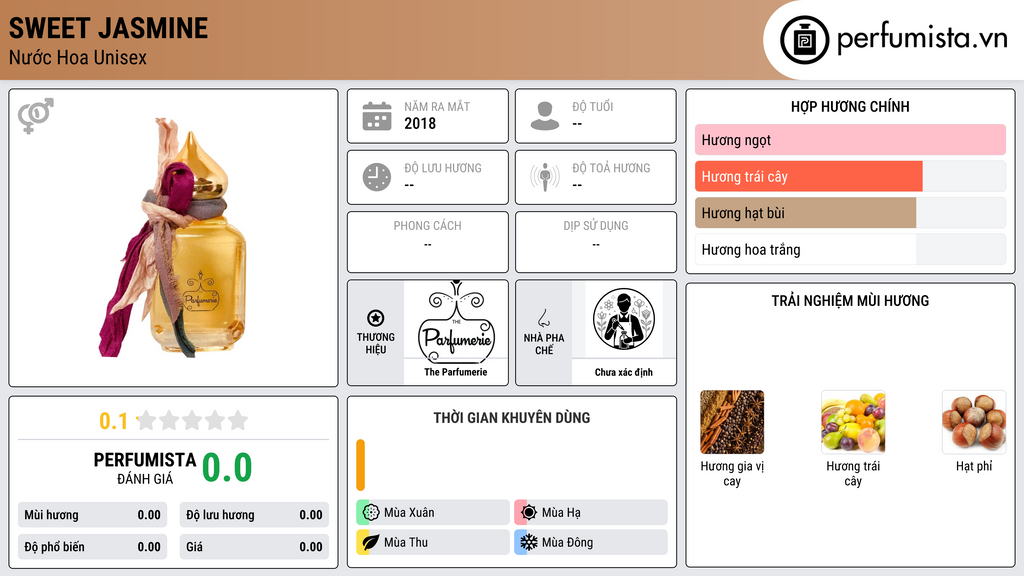
Task: Click the 2018 release year value
Action: pyautogui.click(x=420, y=123)
